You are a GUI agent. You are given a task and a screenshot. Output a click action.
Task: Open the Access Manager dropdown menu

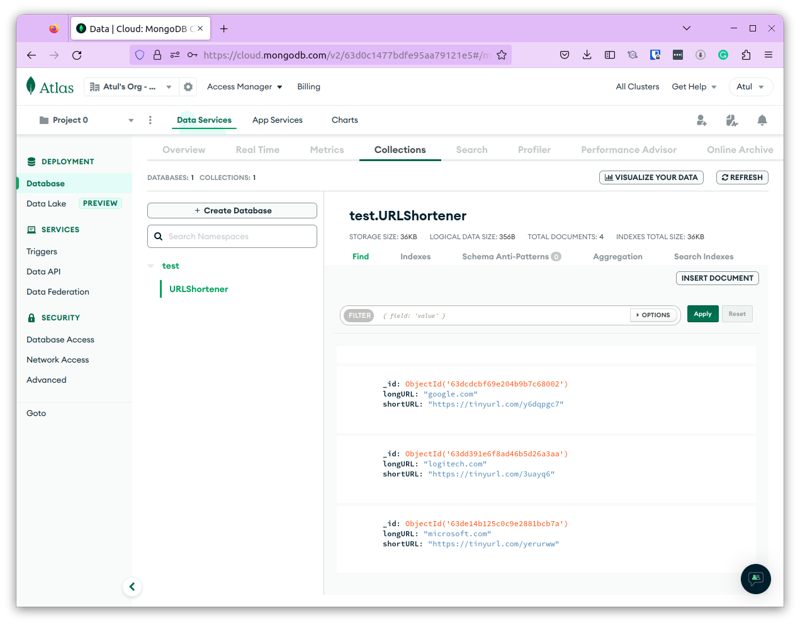pos(244,87)
